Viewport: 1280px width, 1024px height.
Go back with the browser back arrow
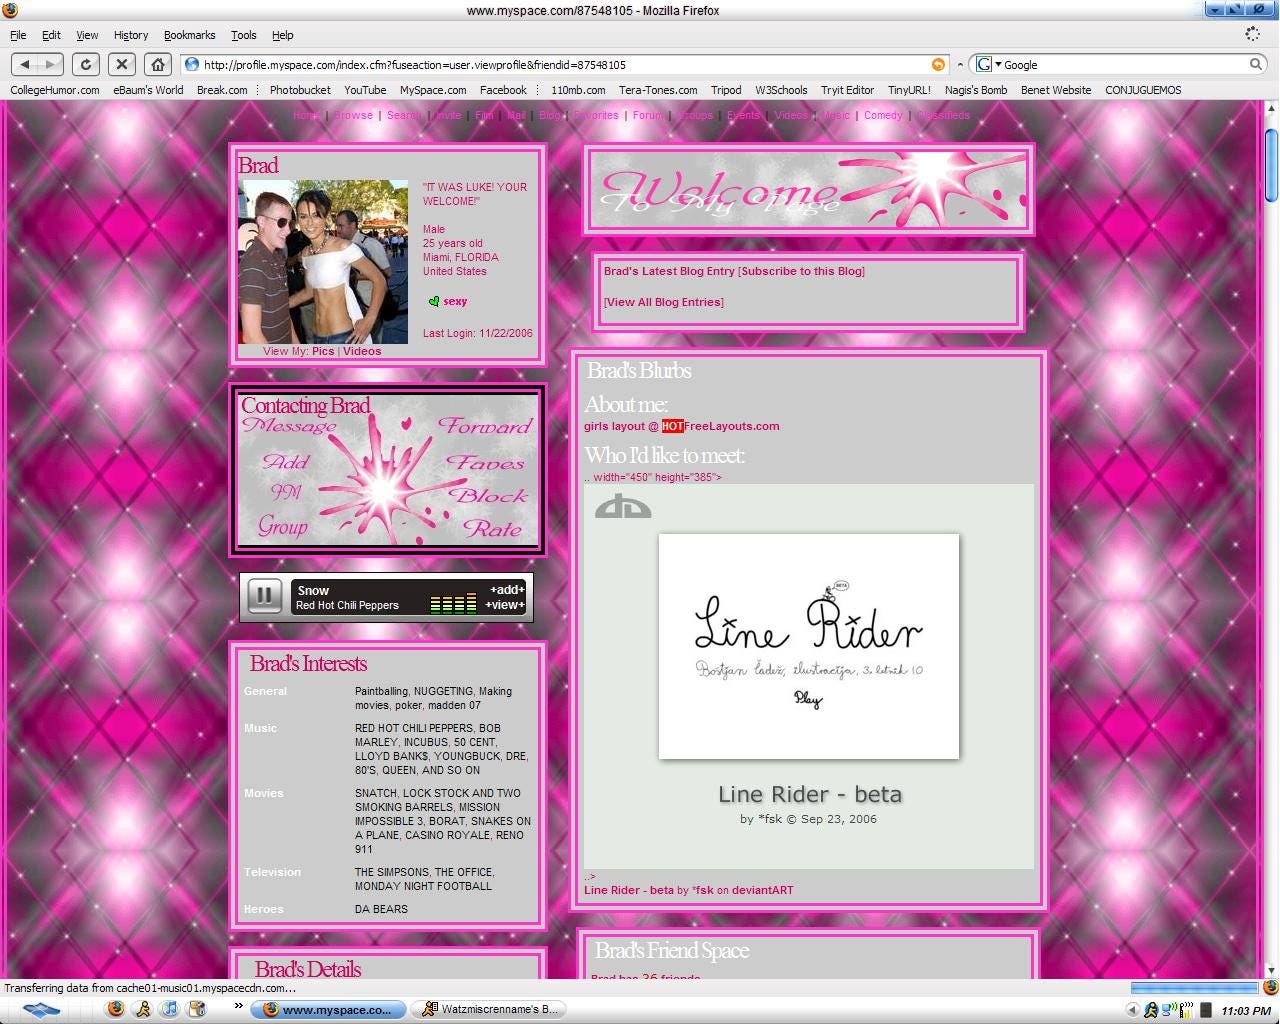(x=25, y=64)
